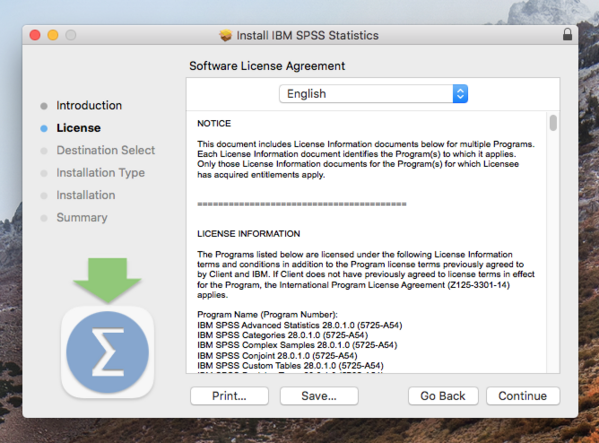Click the license text scrollbar thumb

pos(553,123)
